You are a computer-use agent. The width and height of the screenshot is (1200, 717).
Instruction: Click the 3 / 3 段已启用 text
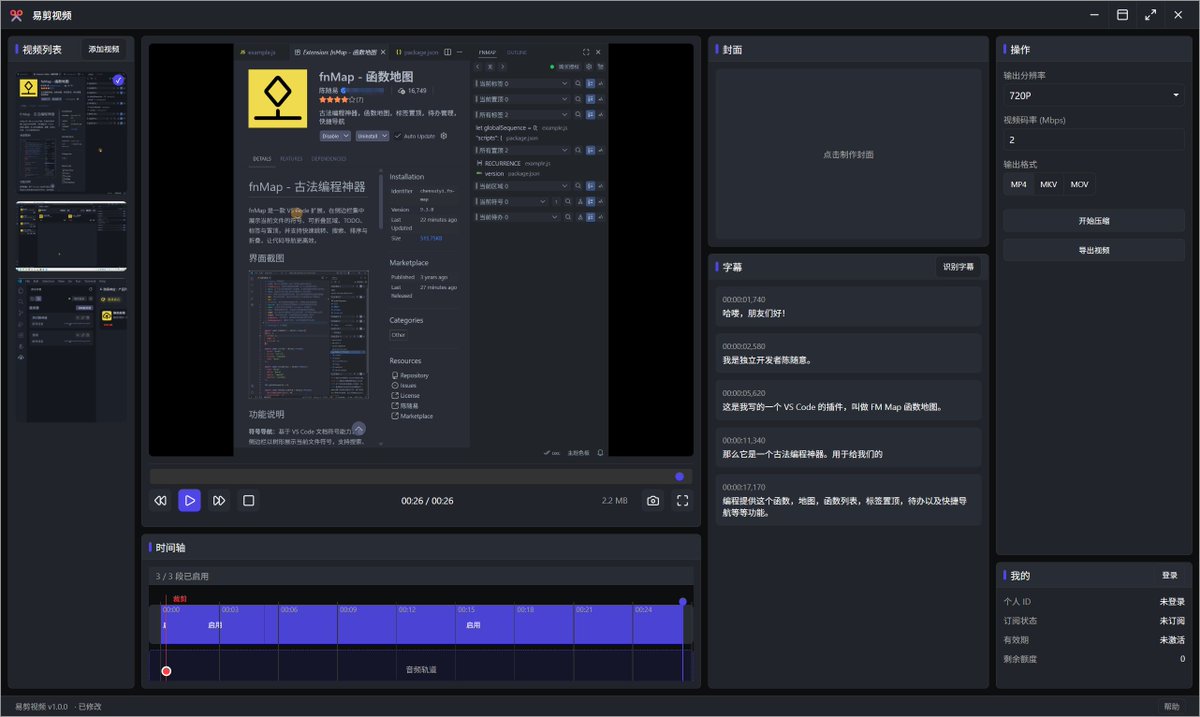click(x=182, y=576)
